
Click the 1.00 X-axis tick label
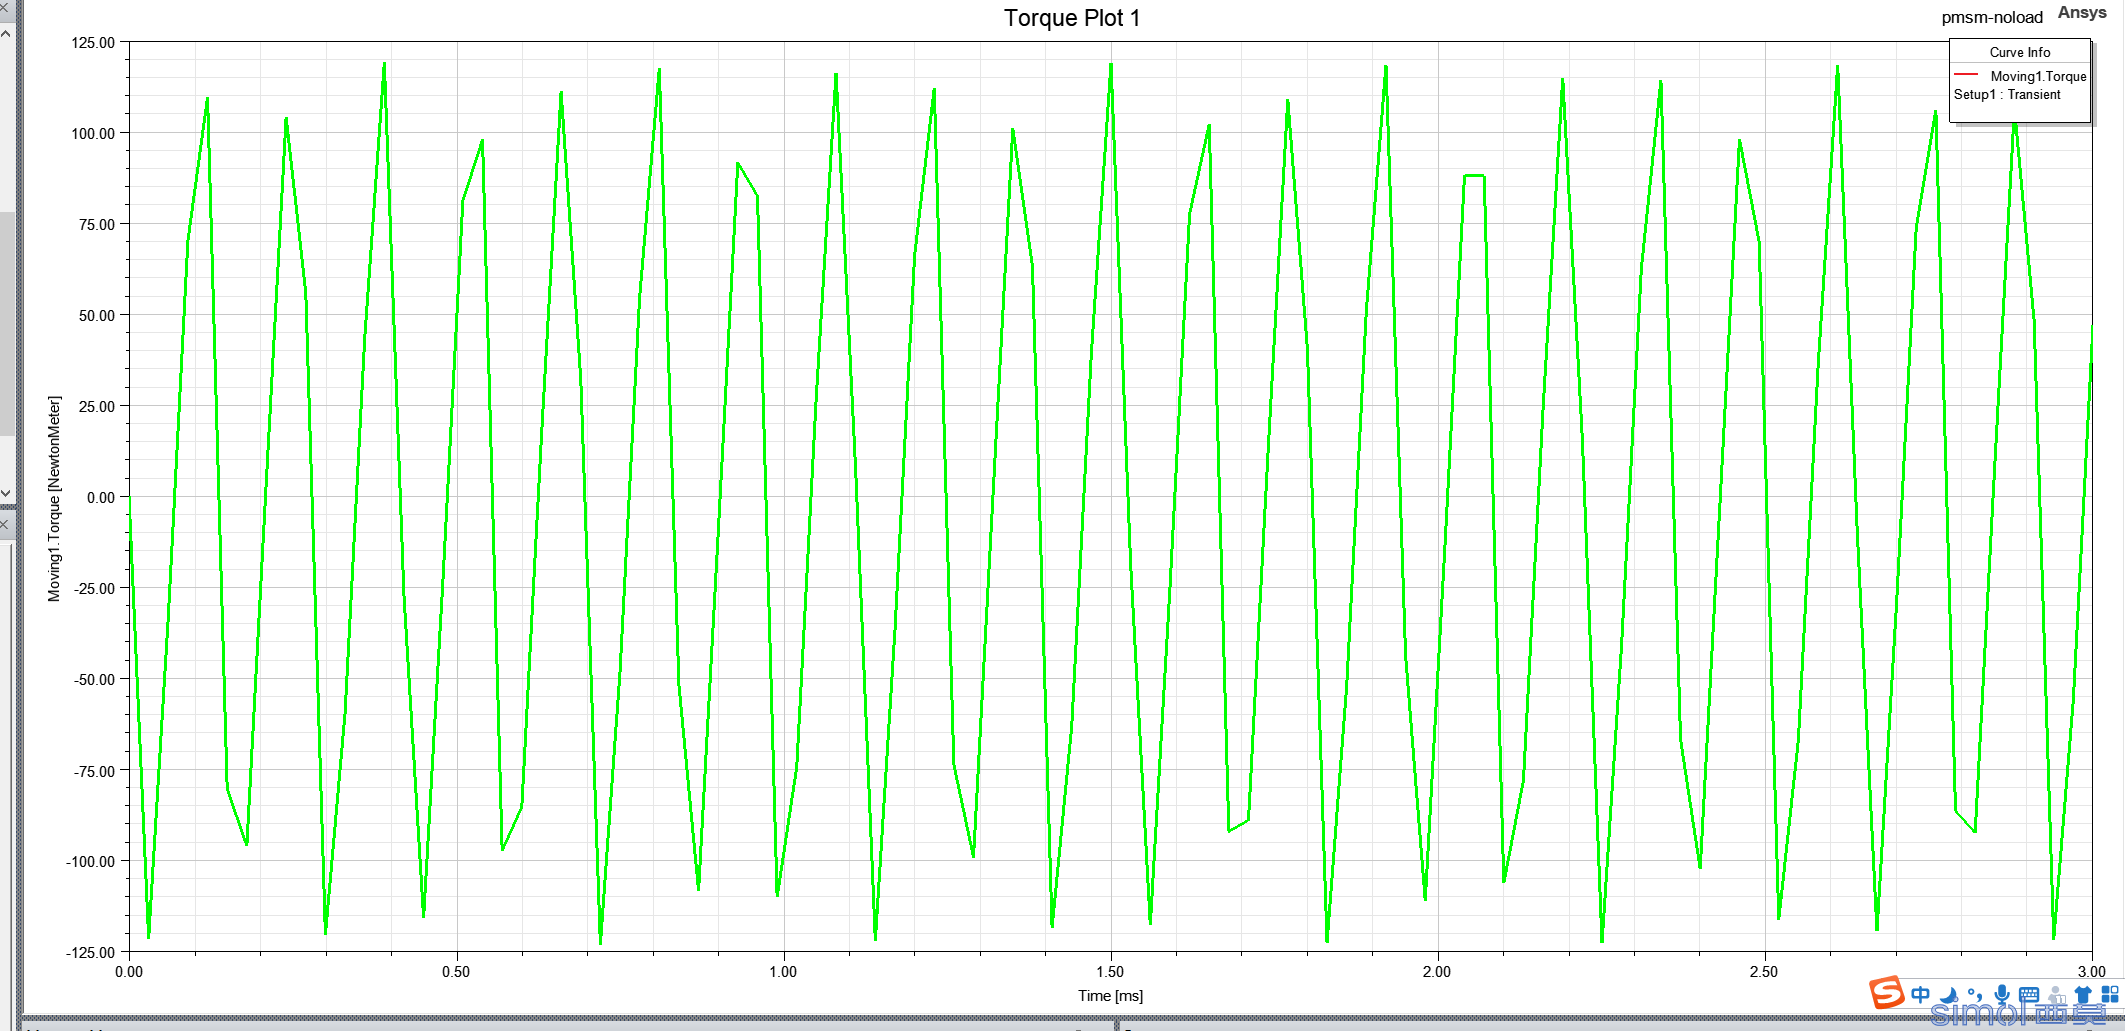point(783,972)
